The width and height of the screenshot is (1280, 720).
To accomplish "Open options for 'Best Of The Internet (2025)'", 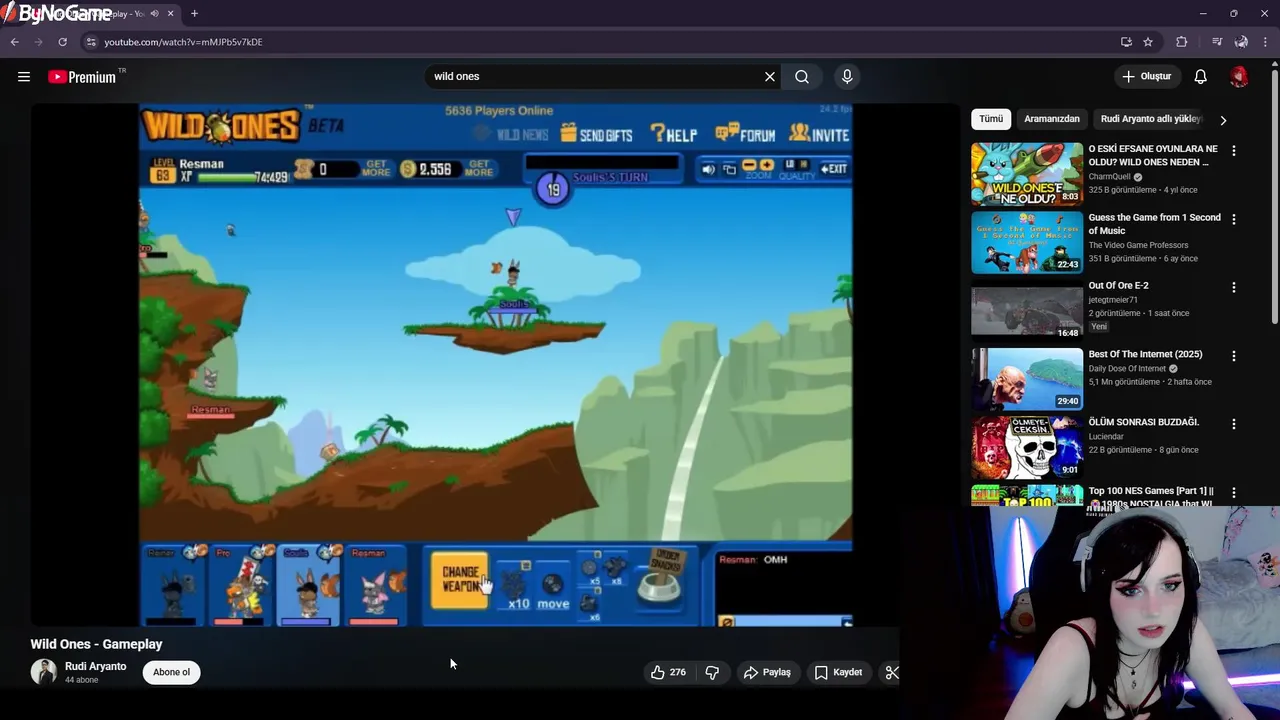I will pos(1233,355).
